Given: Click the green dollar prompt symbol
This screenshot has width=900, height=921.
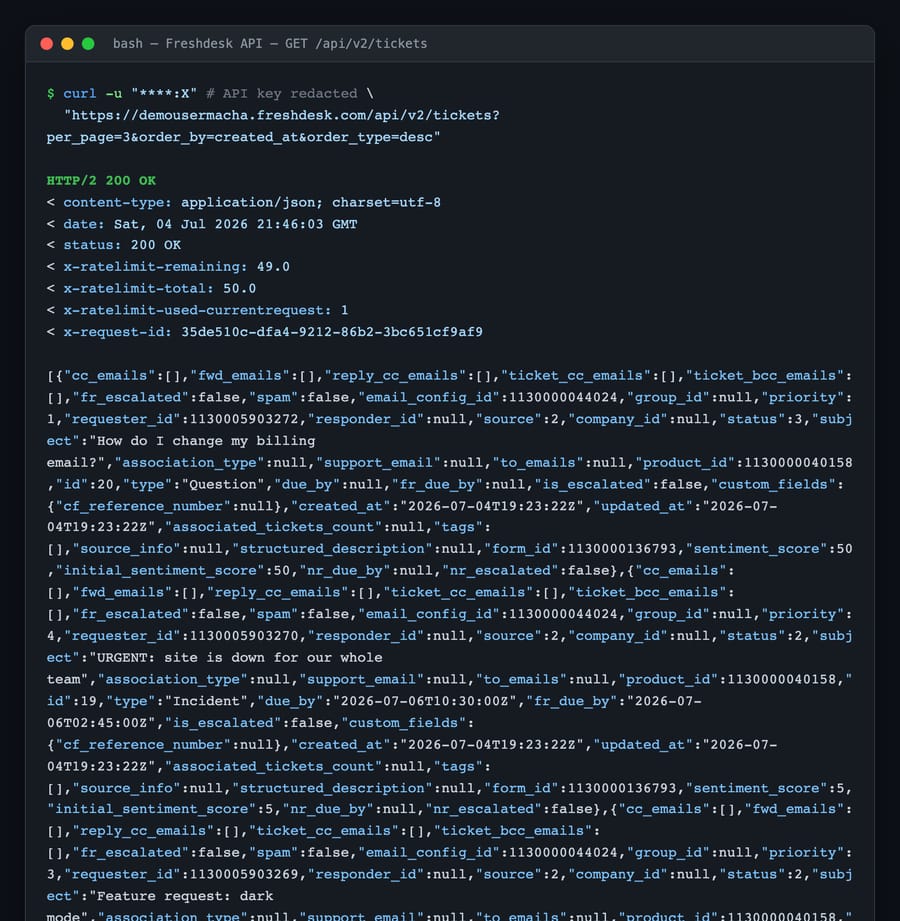Looking at the screenshot, I should 51,93.
